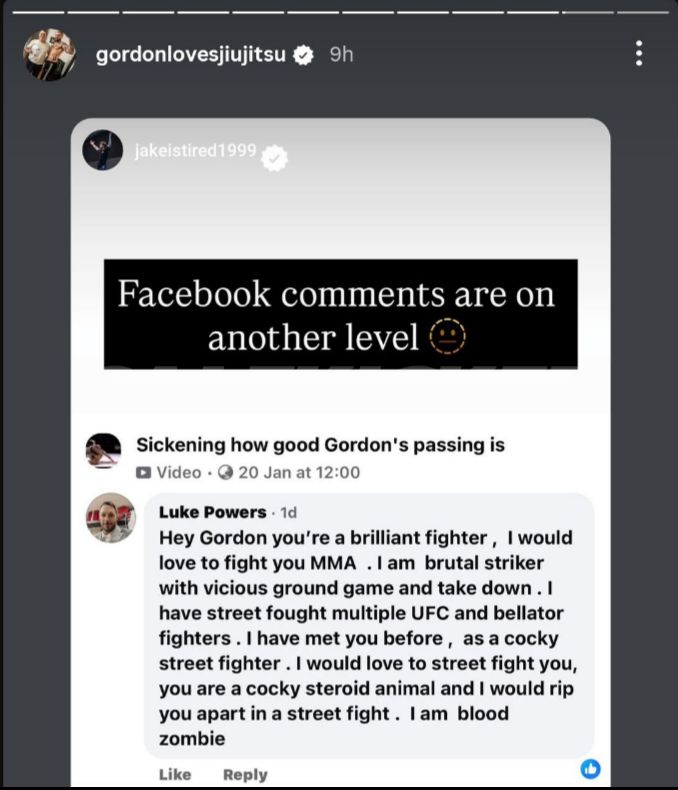Open gordonlovesjiujitsu's profile picture
The width and height of the screenshot is (678, 790).
(x=49, y=55)
